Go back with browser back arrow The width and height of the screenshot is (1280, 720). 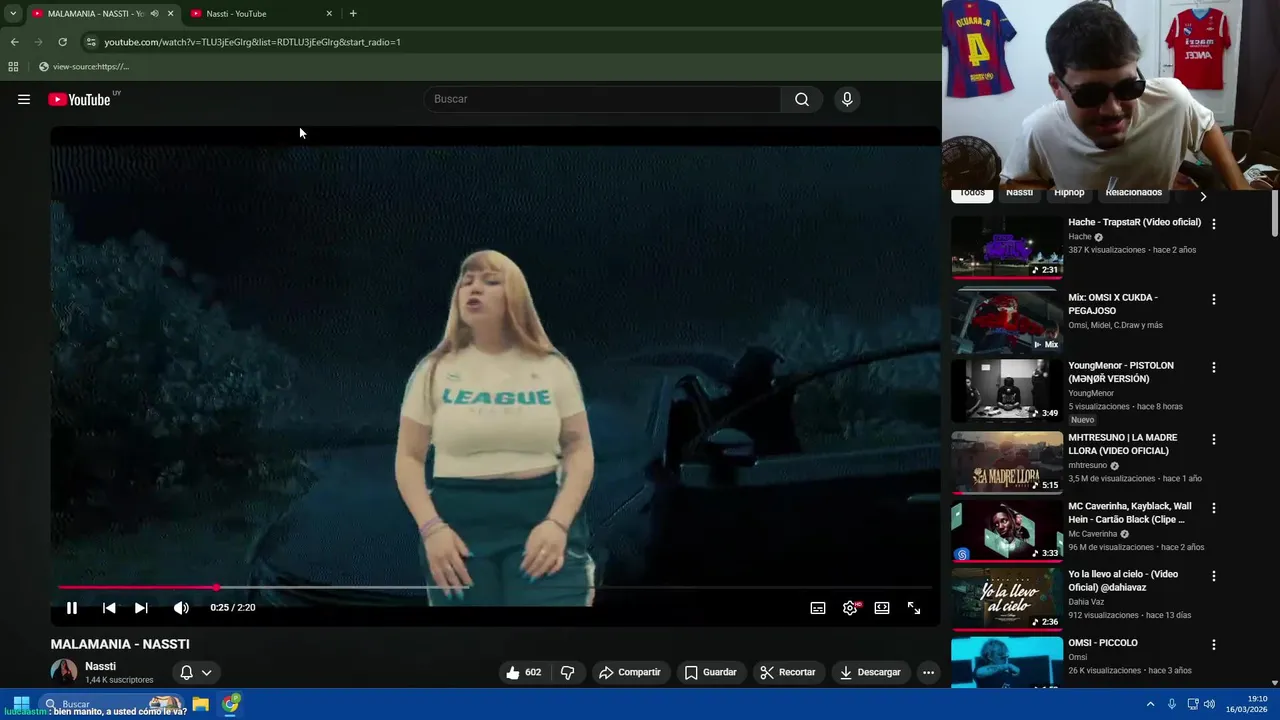[14, 42]
